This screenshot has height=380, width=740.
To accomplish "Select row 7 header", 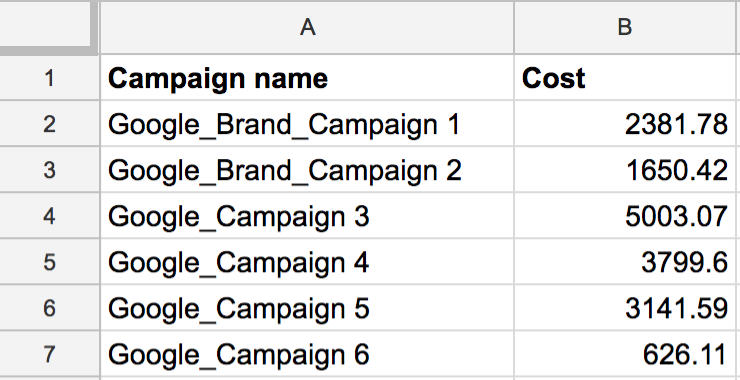I will point(49,354).
